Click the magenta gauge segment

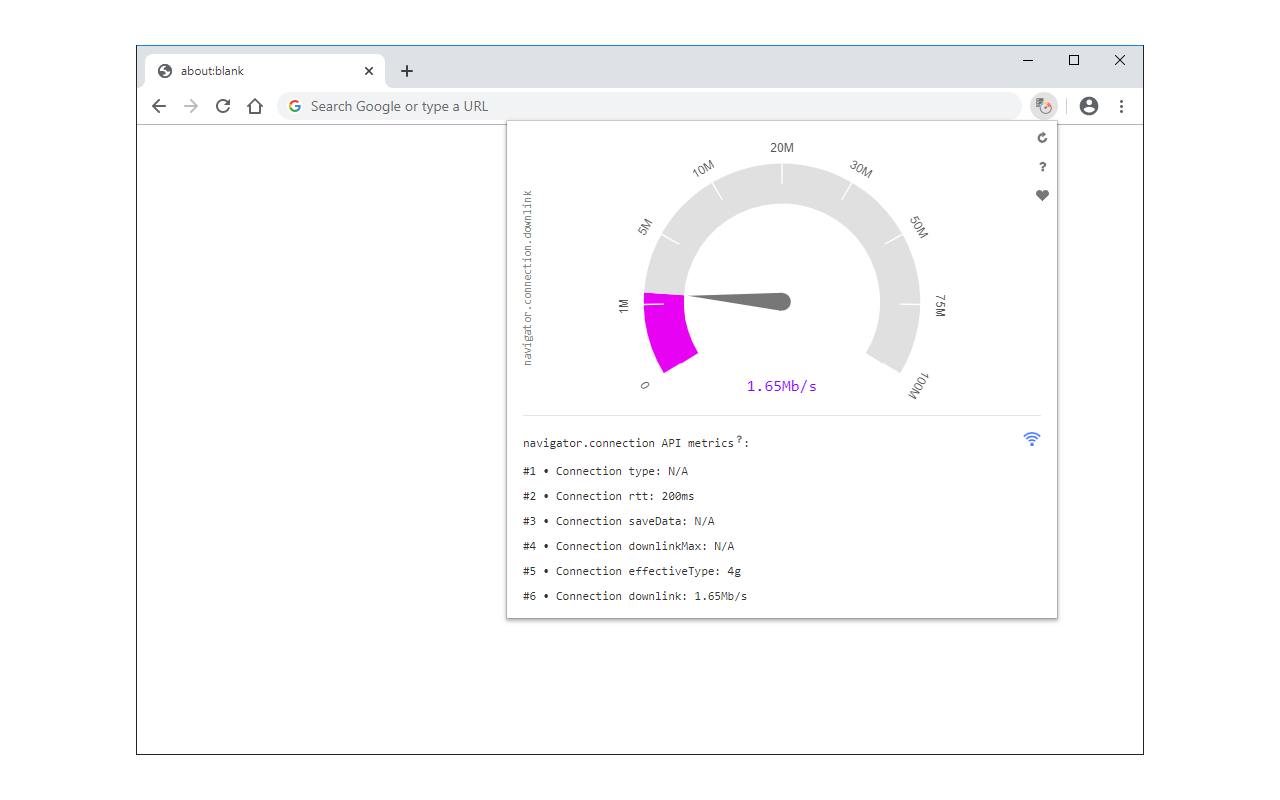(669, 331)
